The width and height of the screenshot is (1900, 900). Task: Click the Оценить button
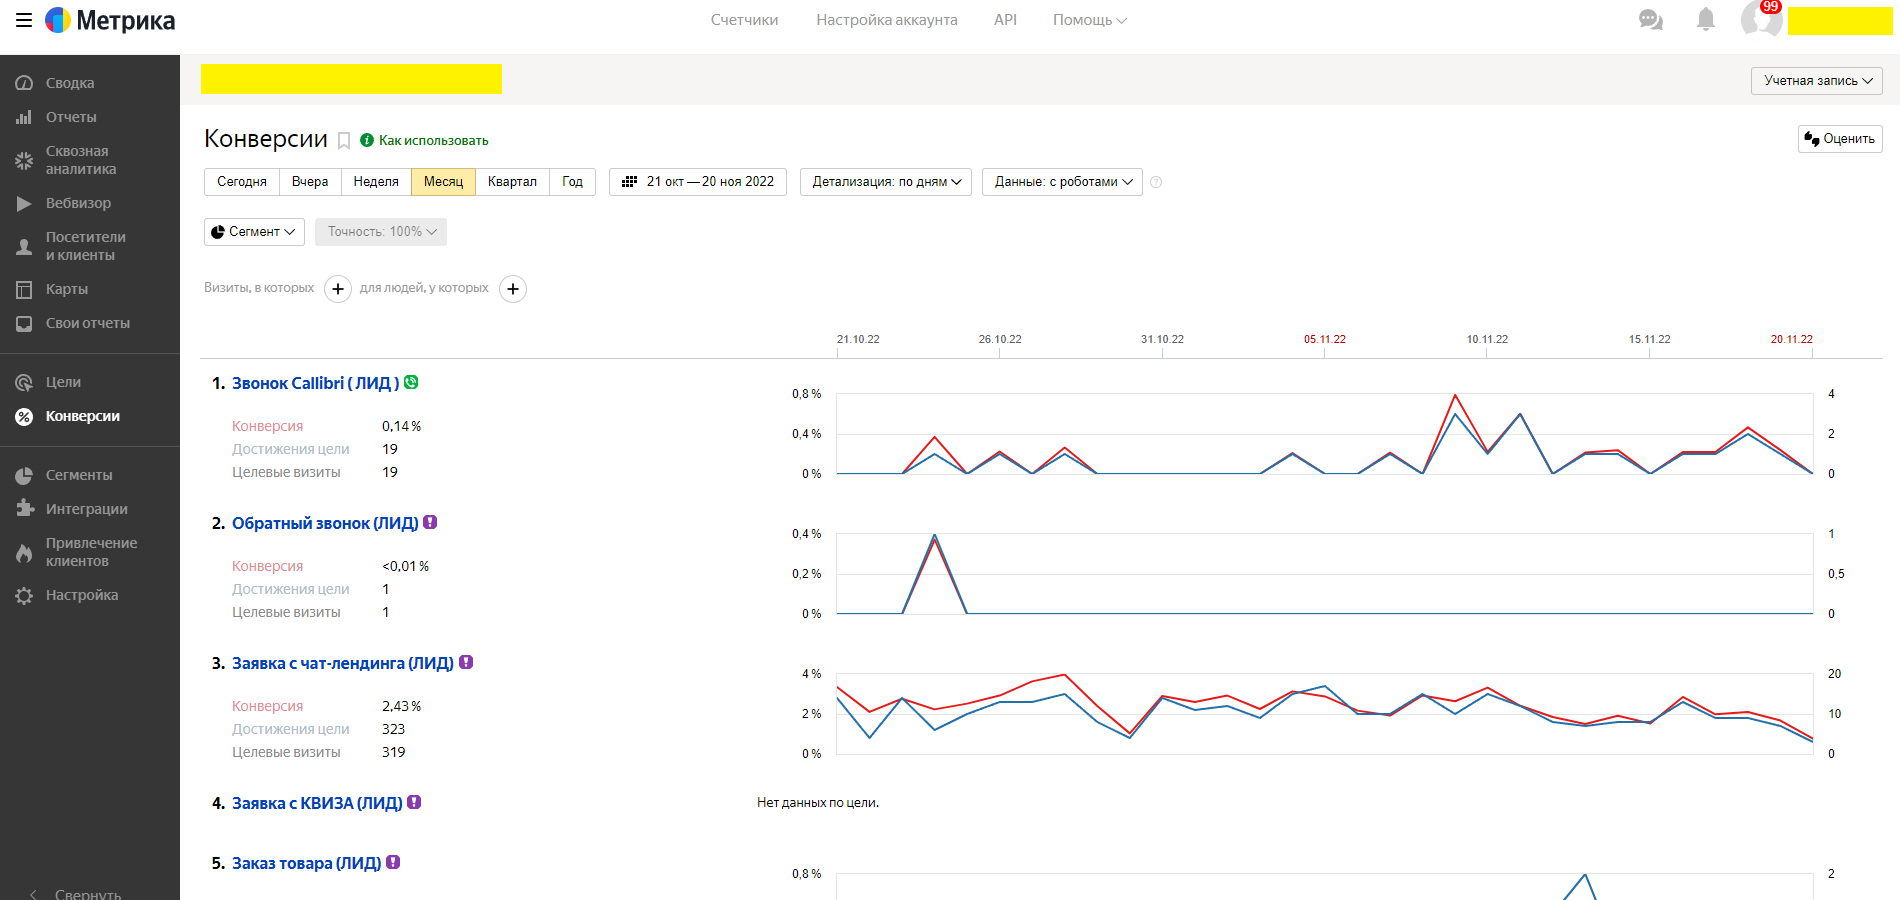[x=1840, y=139]
